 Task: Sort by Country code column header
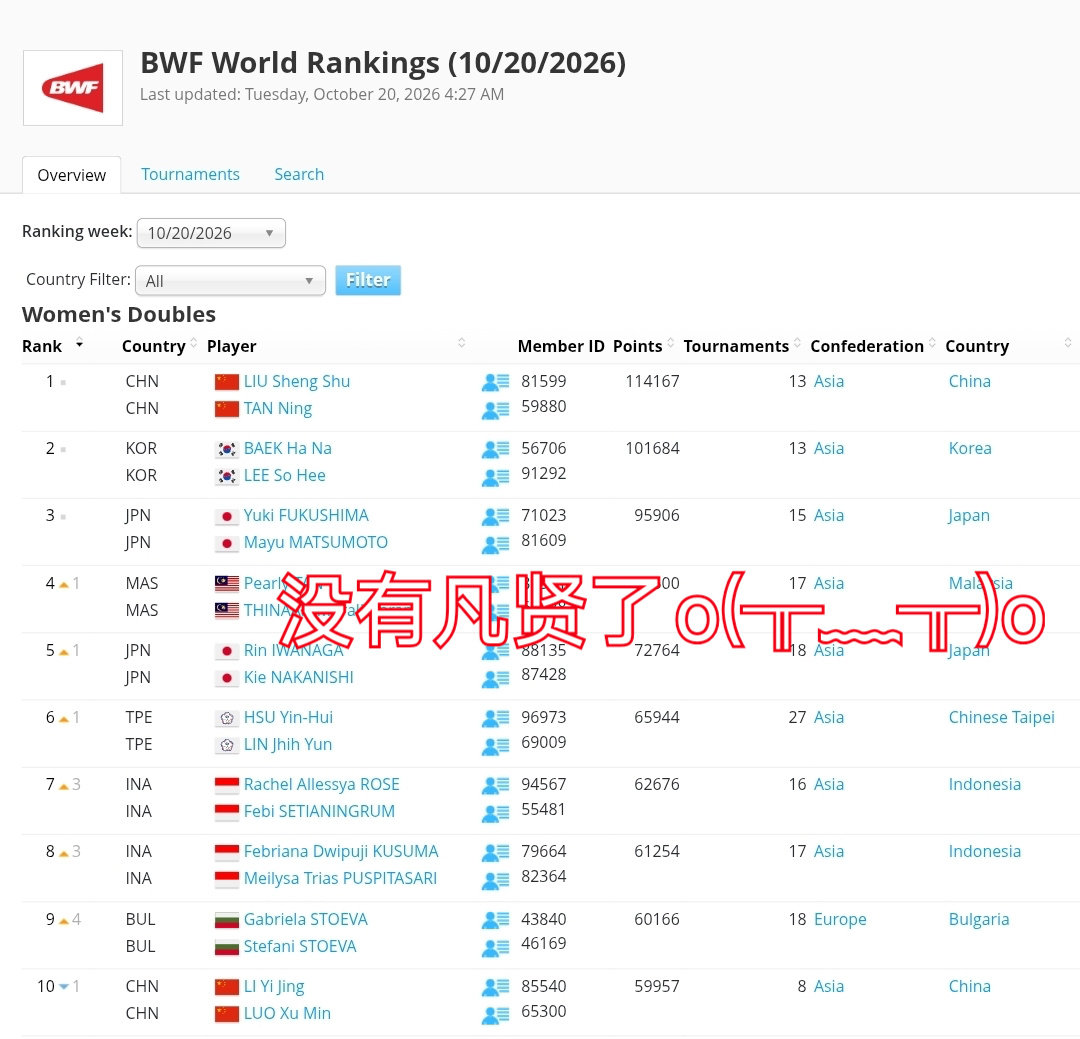pyautogui.click(x=159, y=346)
